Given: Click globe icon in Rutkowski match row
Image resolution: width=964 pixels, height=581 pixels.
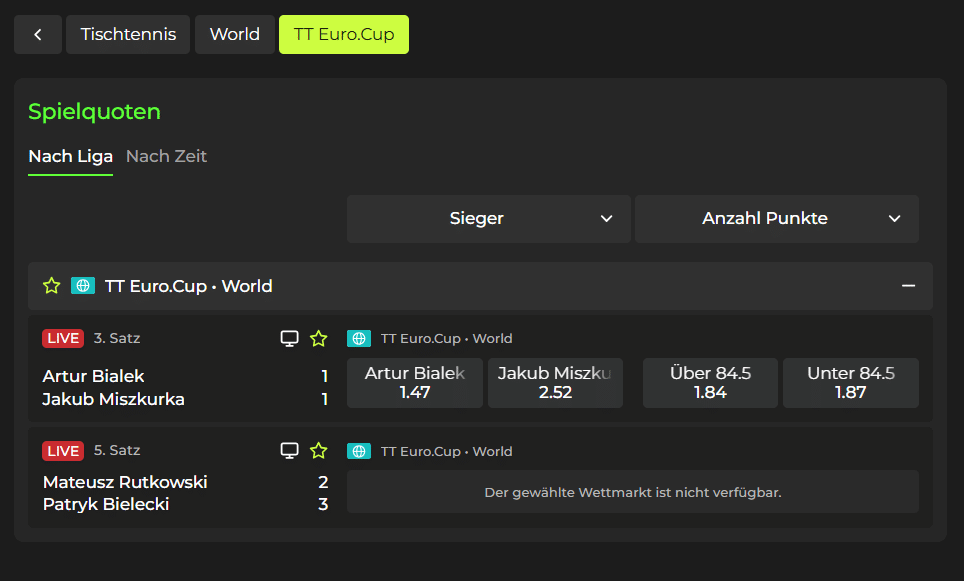Looking at the screenshot, I should 359,451.
